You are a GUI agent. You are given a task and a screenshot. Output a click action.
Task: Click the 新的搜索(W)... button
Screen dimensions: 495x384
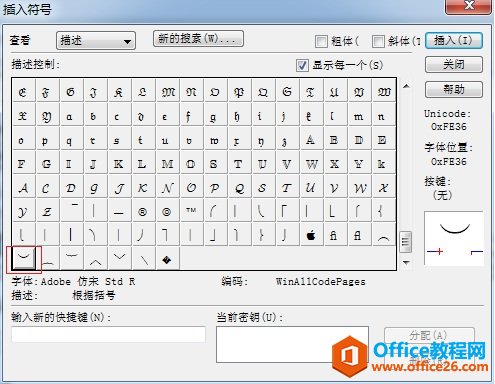(198, 39)
